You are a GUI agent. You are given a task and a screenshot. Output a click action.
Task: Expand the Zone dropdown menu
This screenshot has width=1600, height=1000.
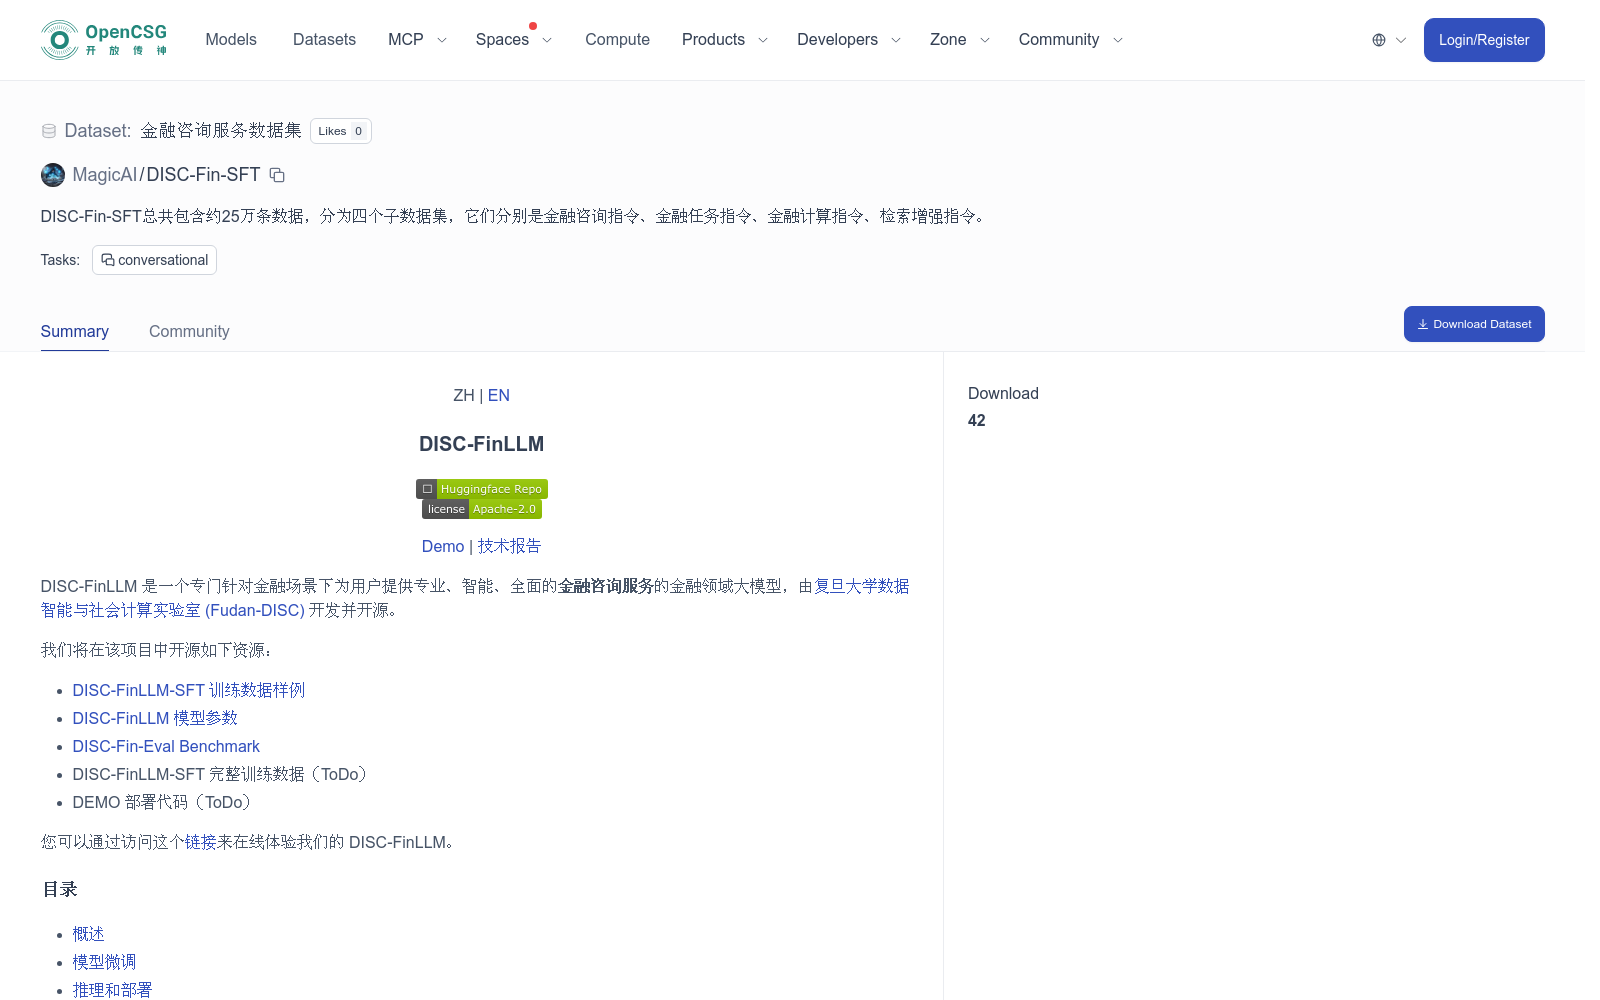click(x=948, y=39)
